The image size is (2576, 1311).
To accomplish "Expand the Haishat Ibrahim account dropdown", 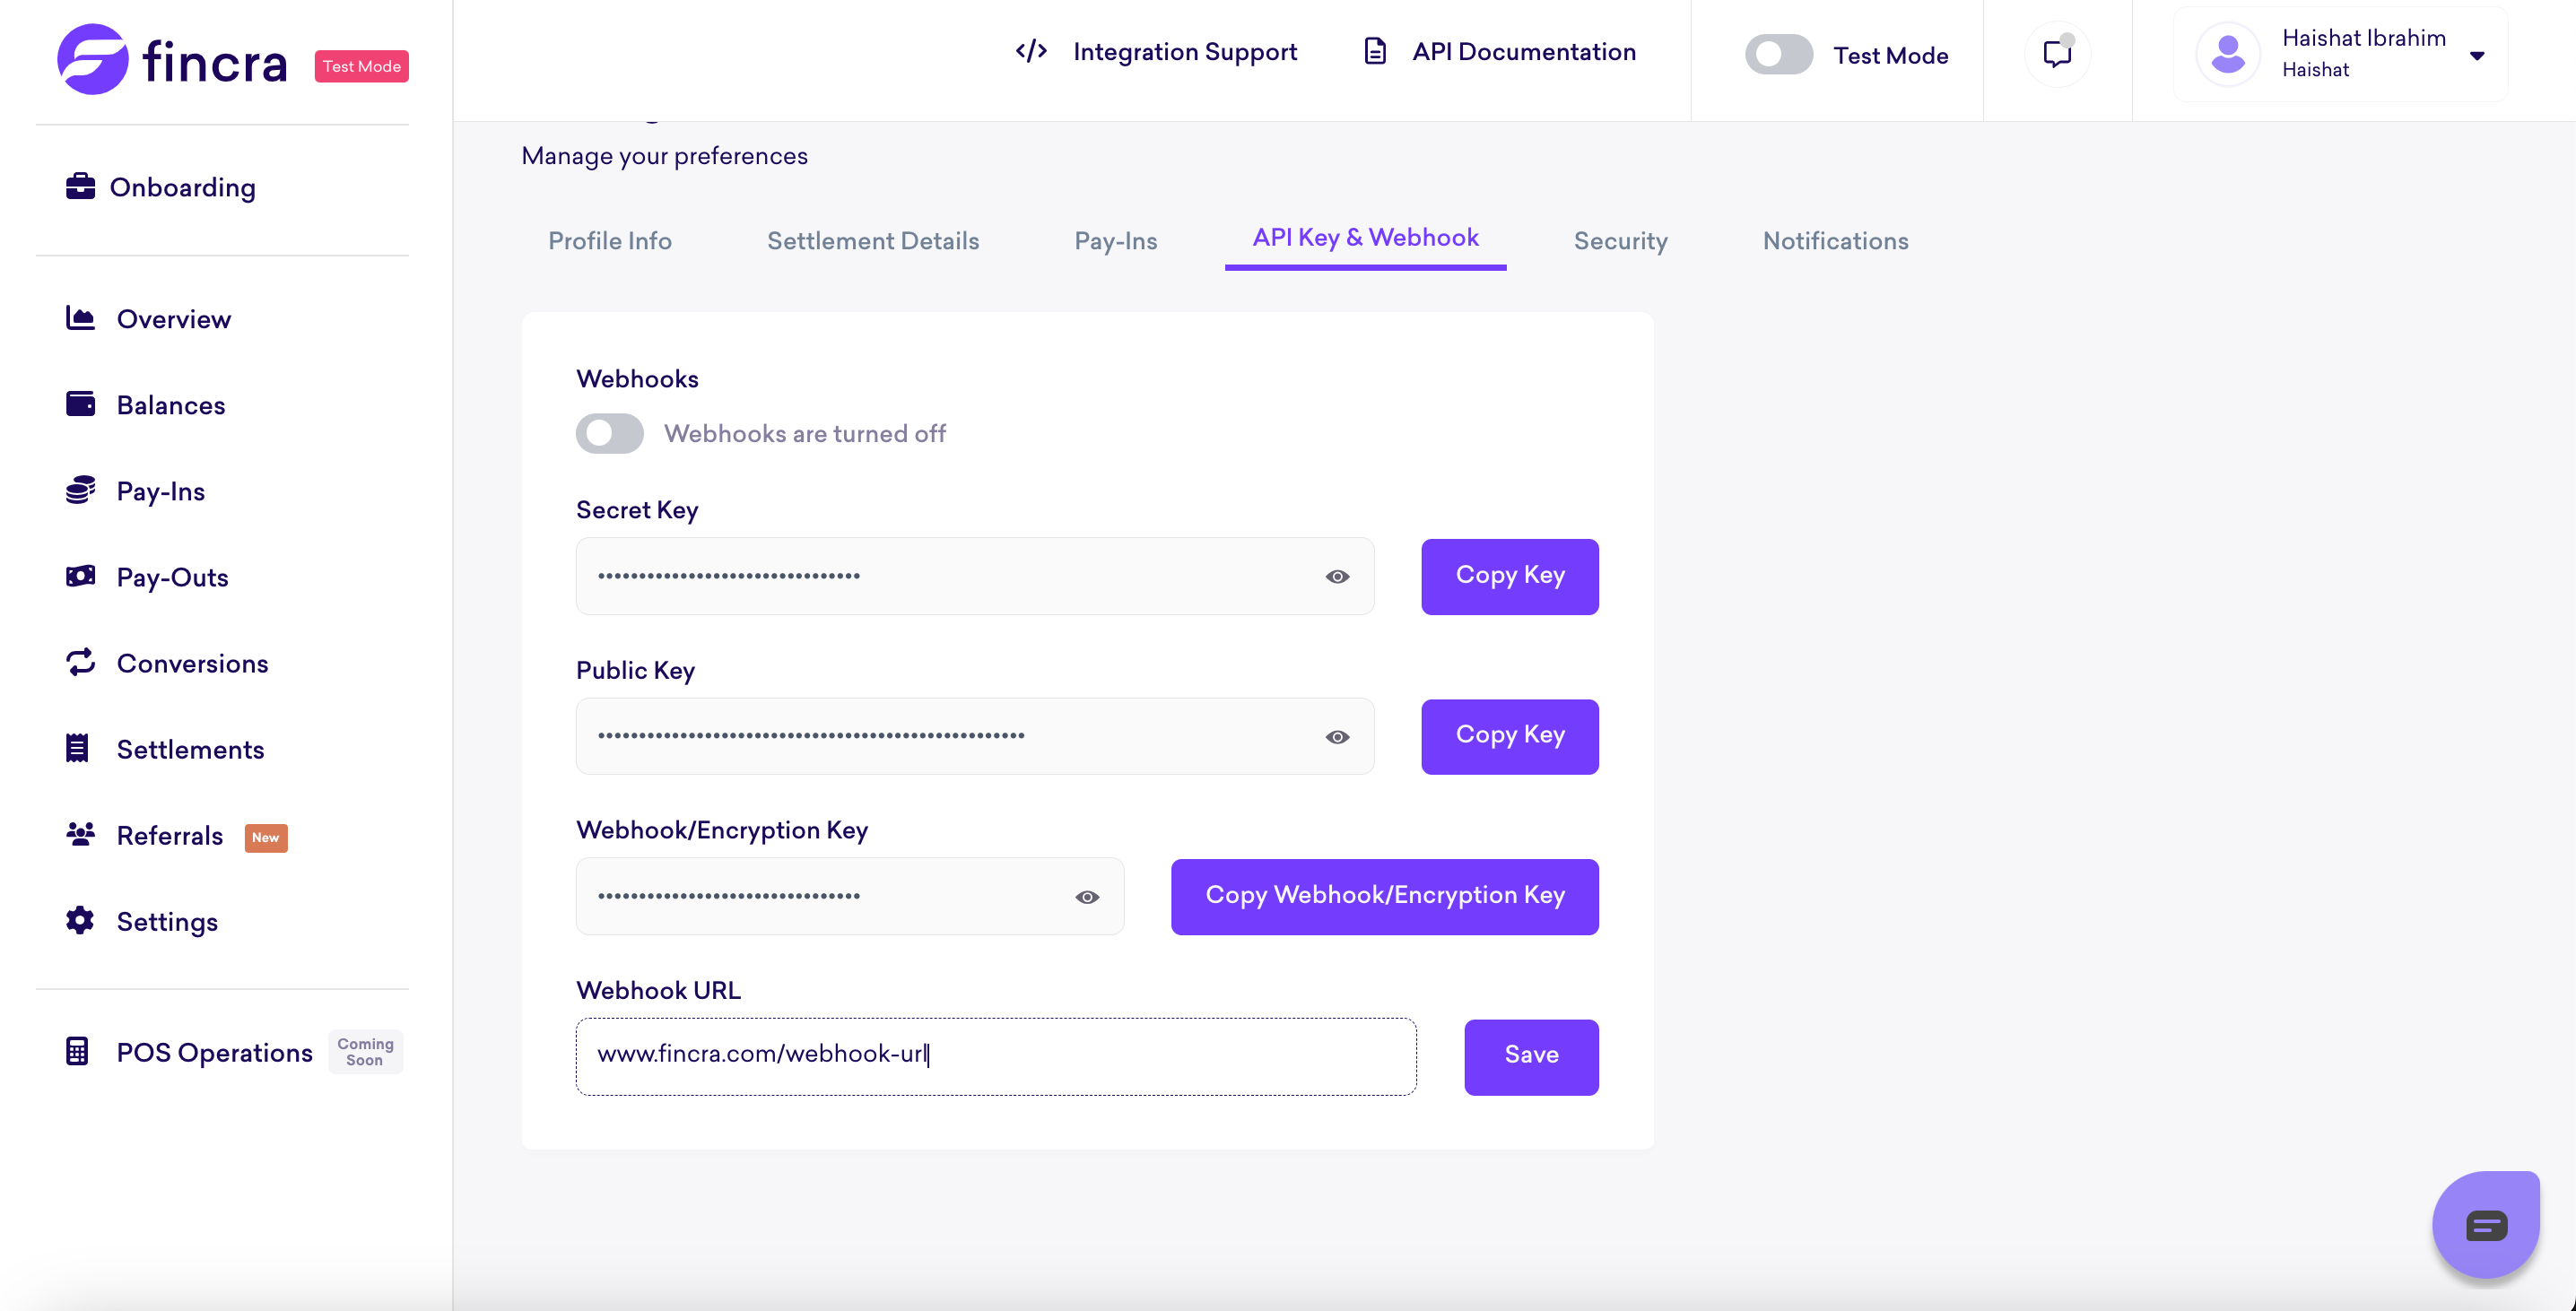I will point(2477,55).
